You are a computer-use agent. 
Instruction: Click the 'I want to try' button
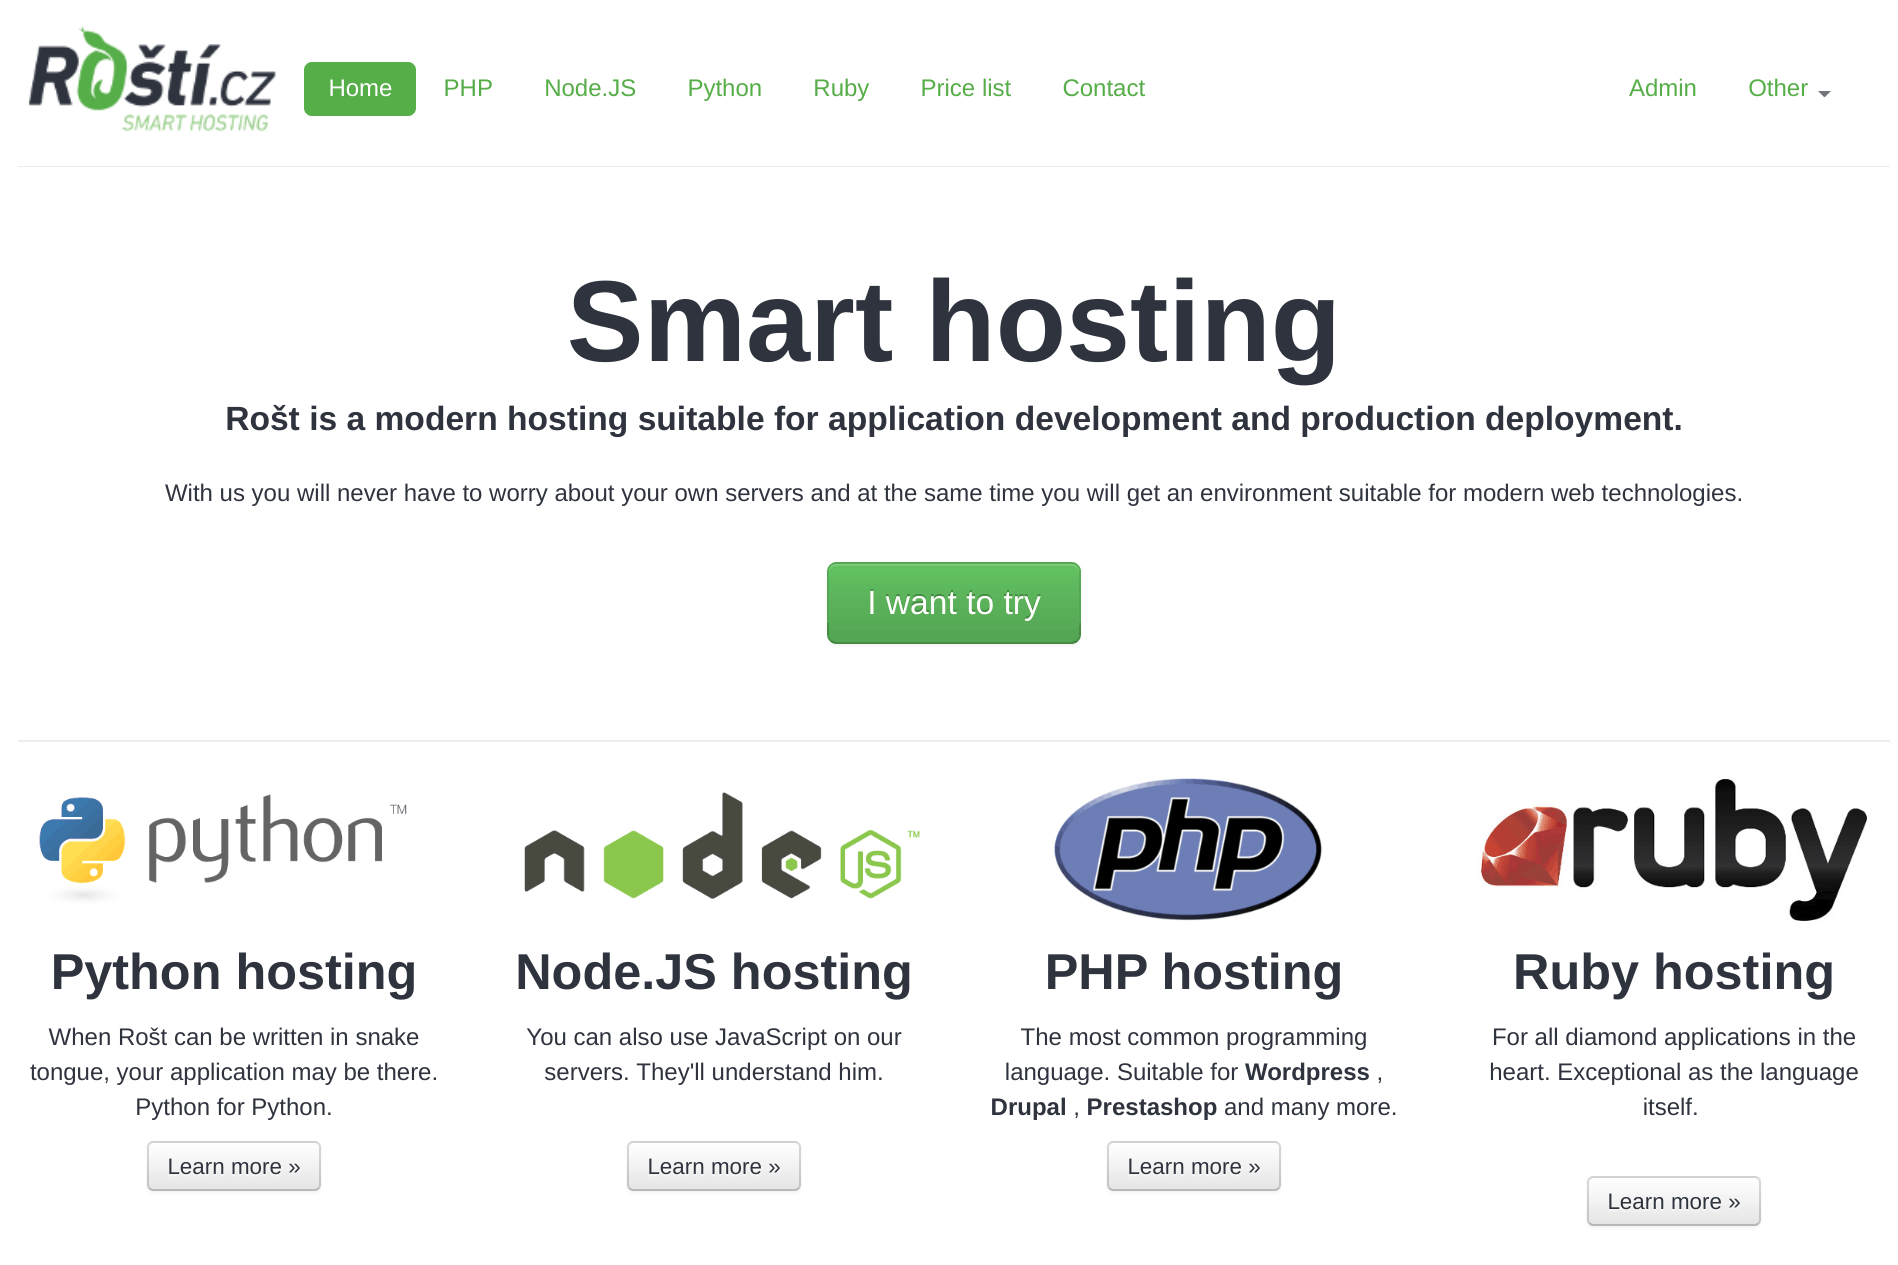click(954, 603)
